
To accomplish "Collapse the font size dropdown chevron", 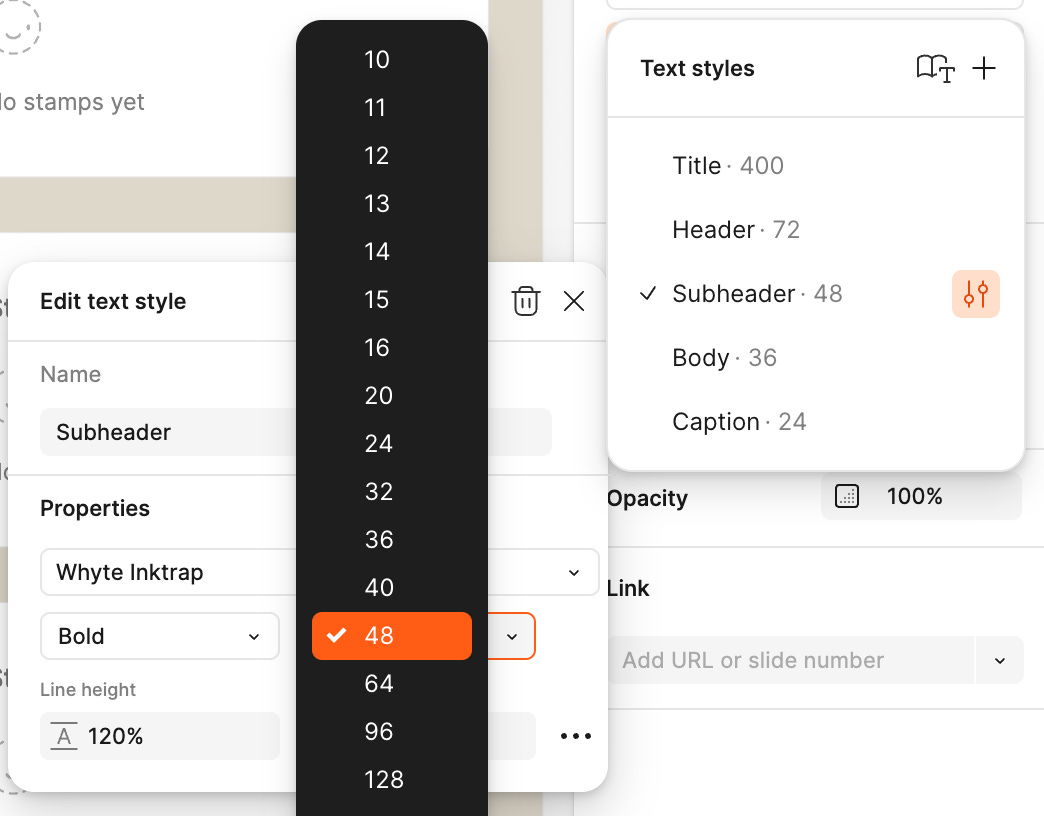I will [511, 637].
